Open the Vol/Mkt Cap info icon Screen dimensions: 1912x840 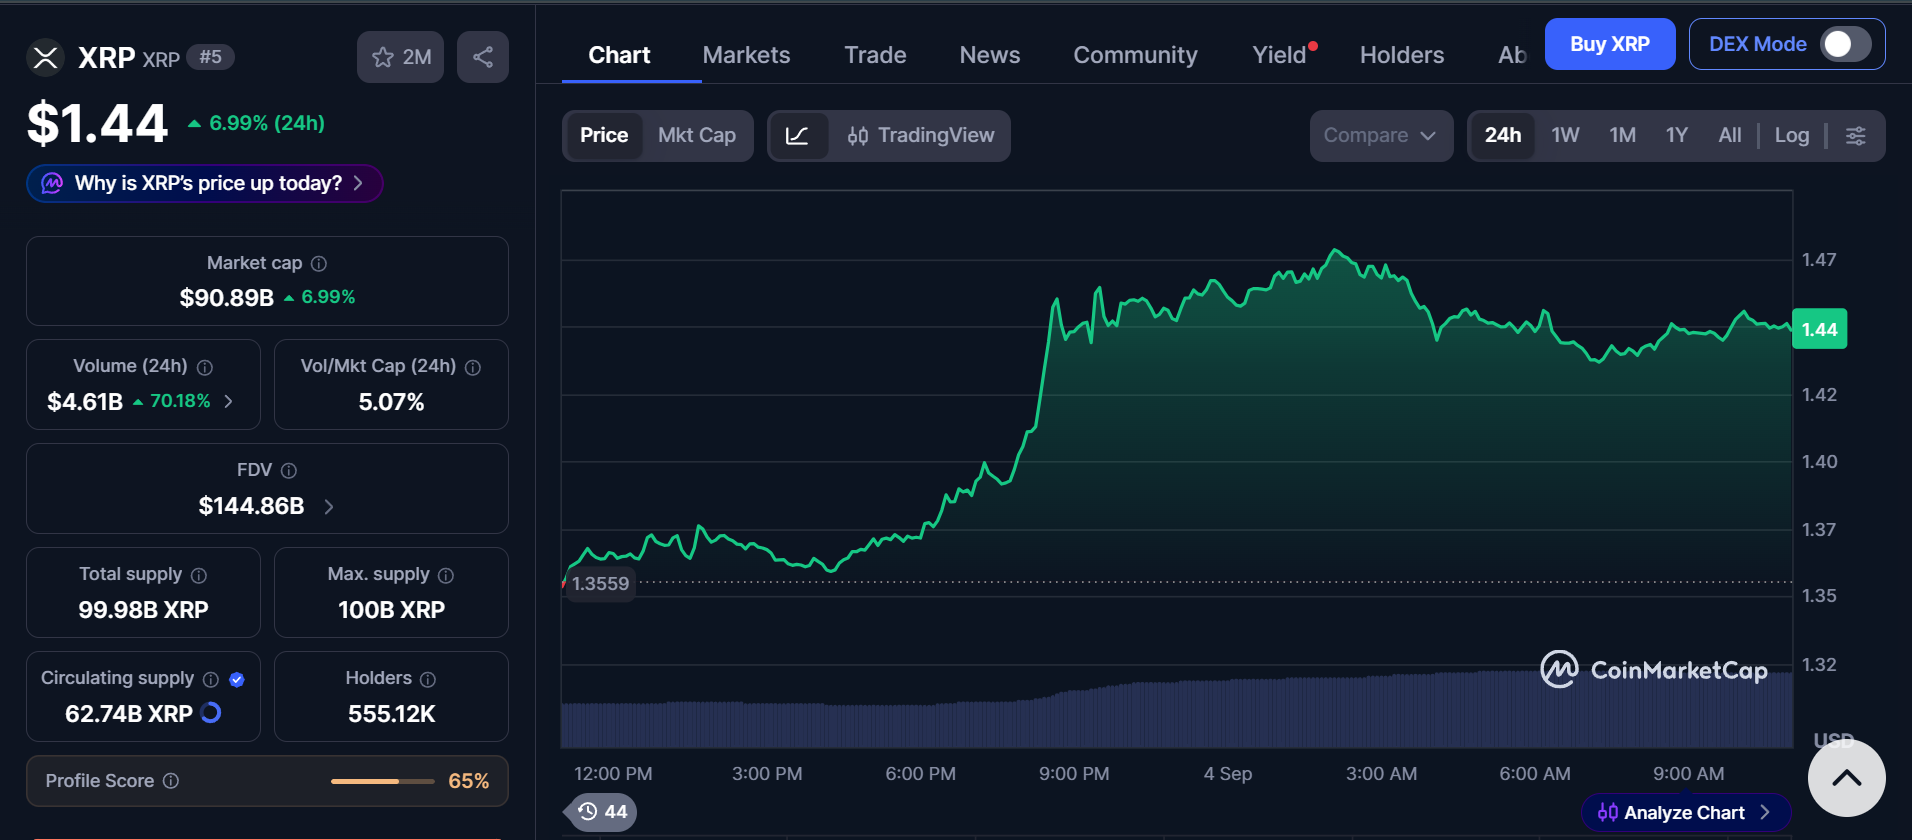[473, 368]
